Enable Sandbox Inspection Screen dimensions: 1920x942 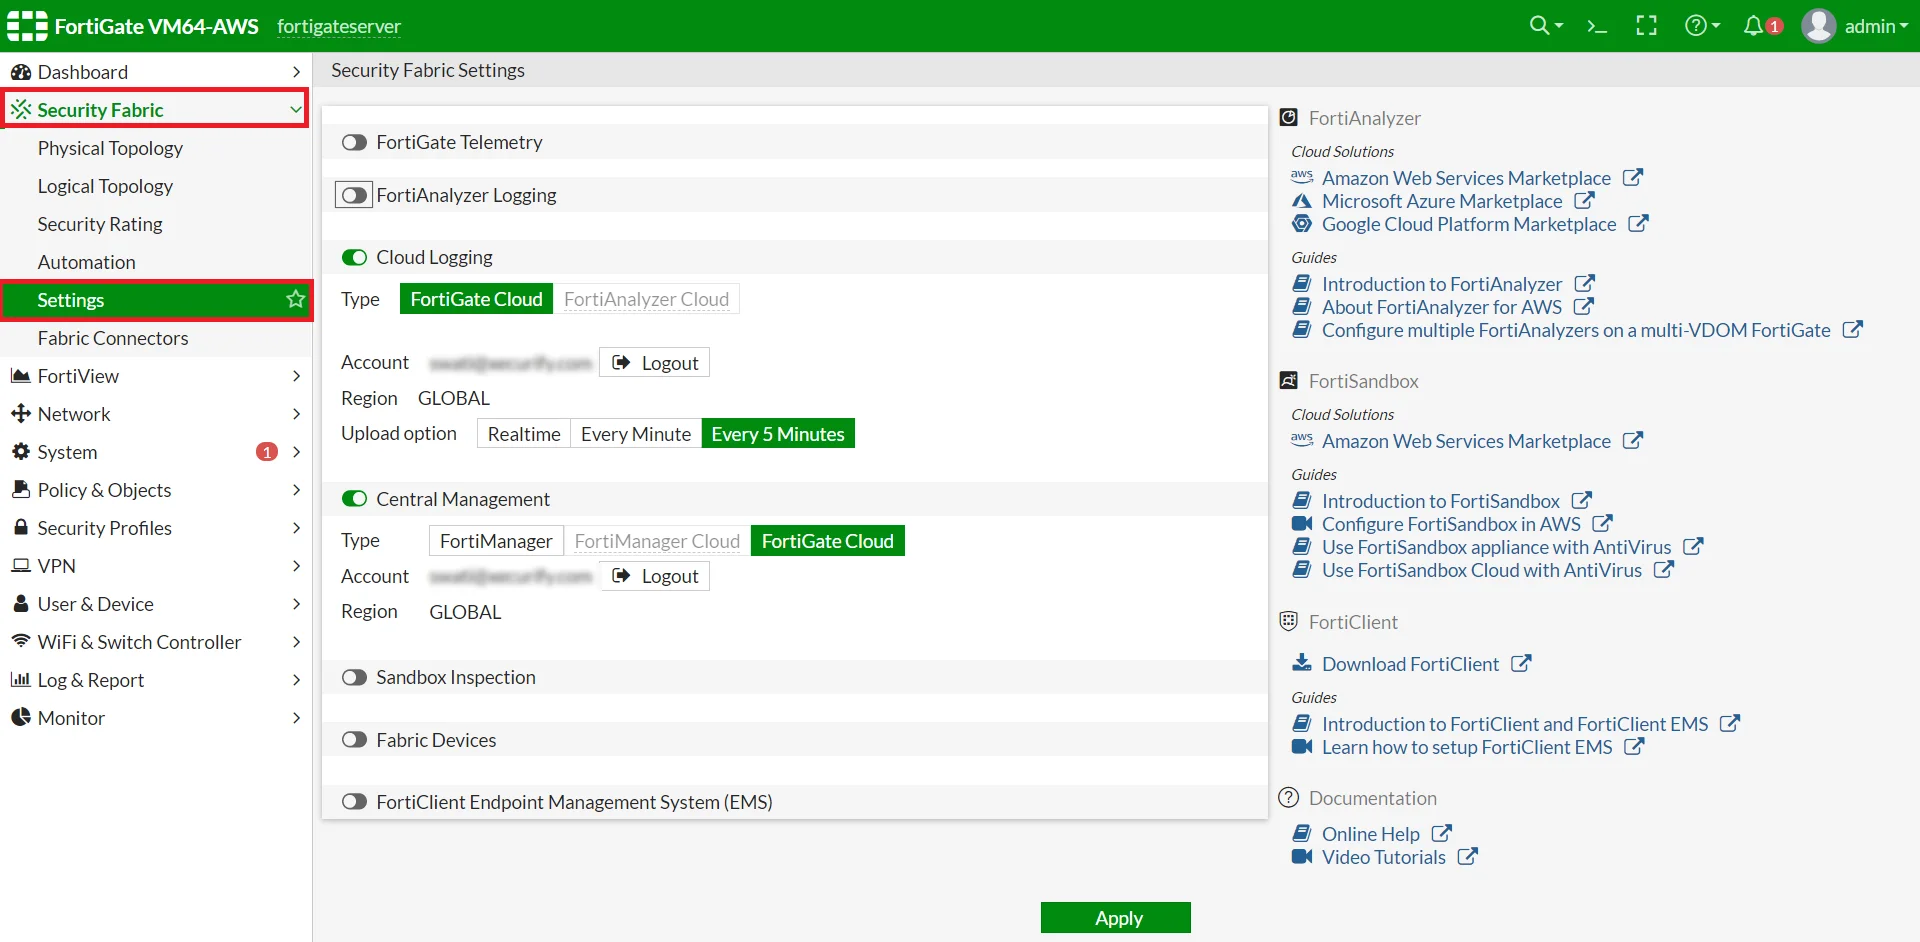[x=355, y=677]
